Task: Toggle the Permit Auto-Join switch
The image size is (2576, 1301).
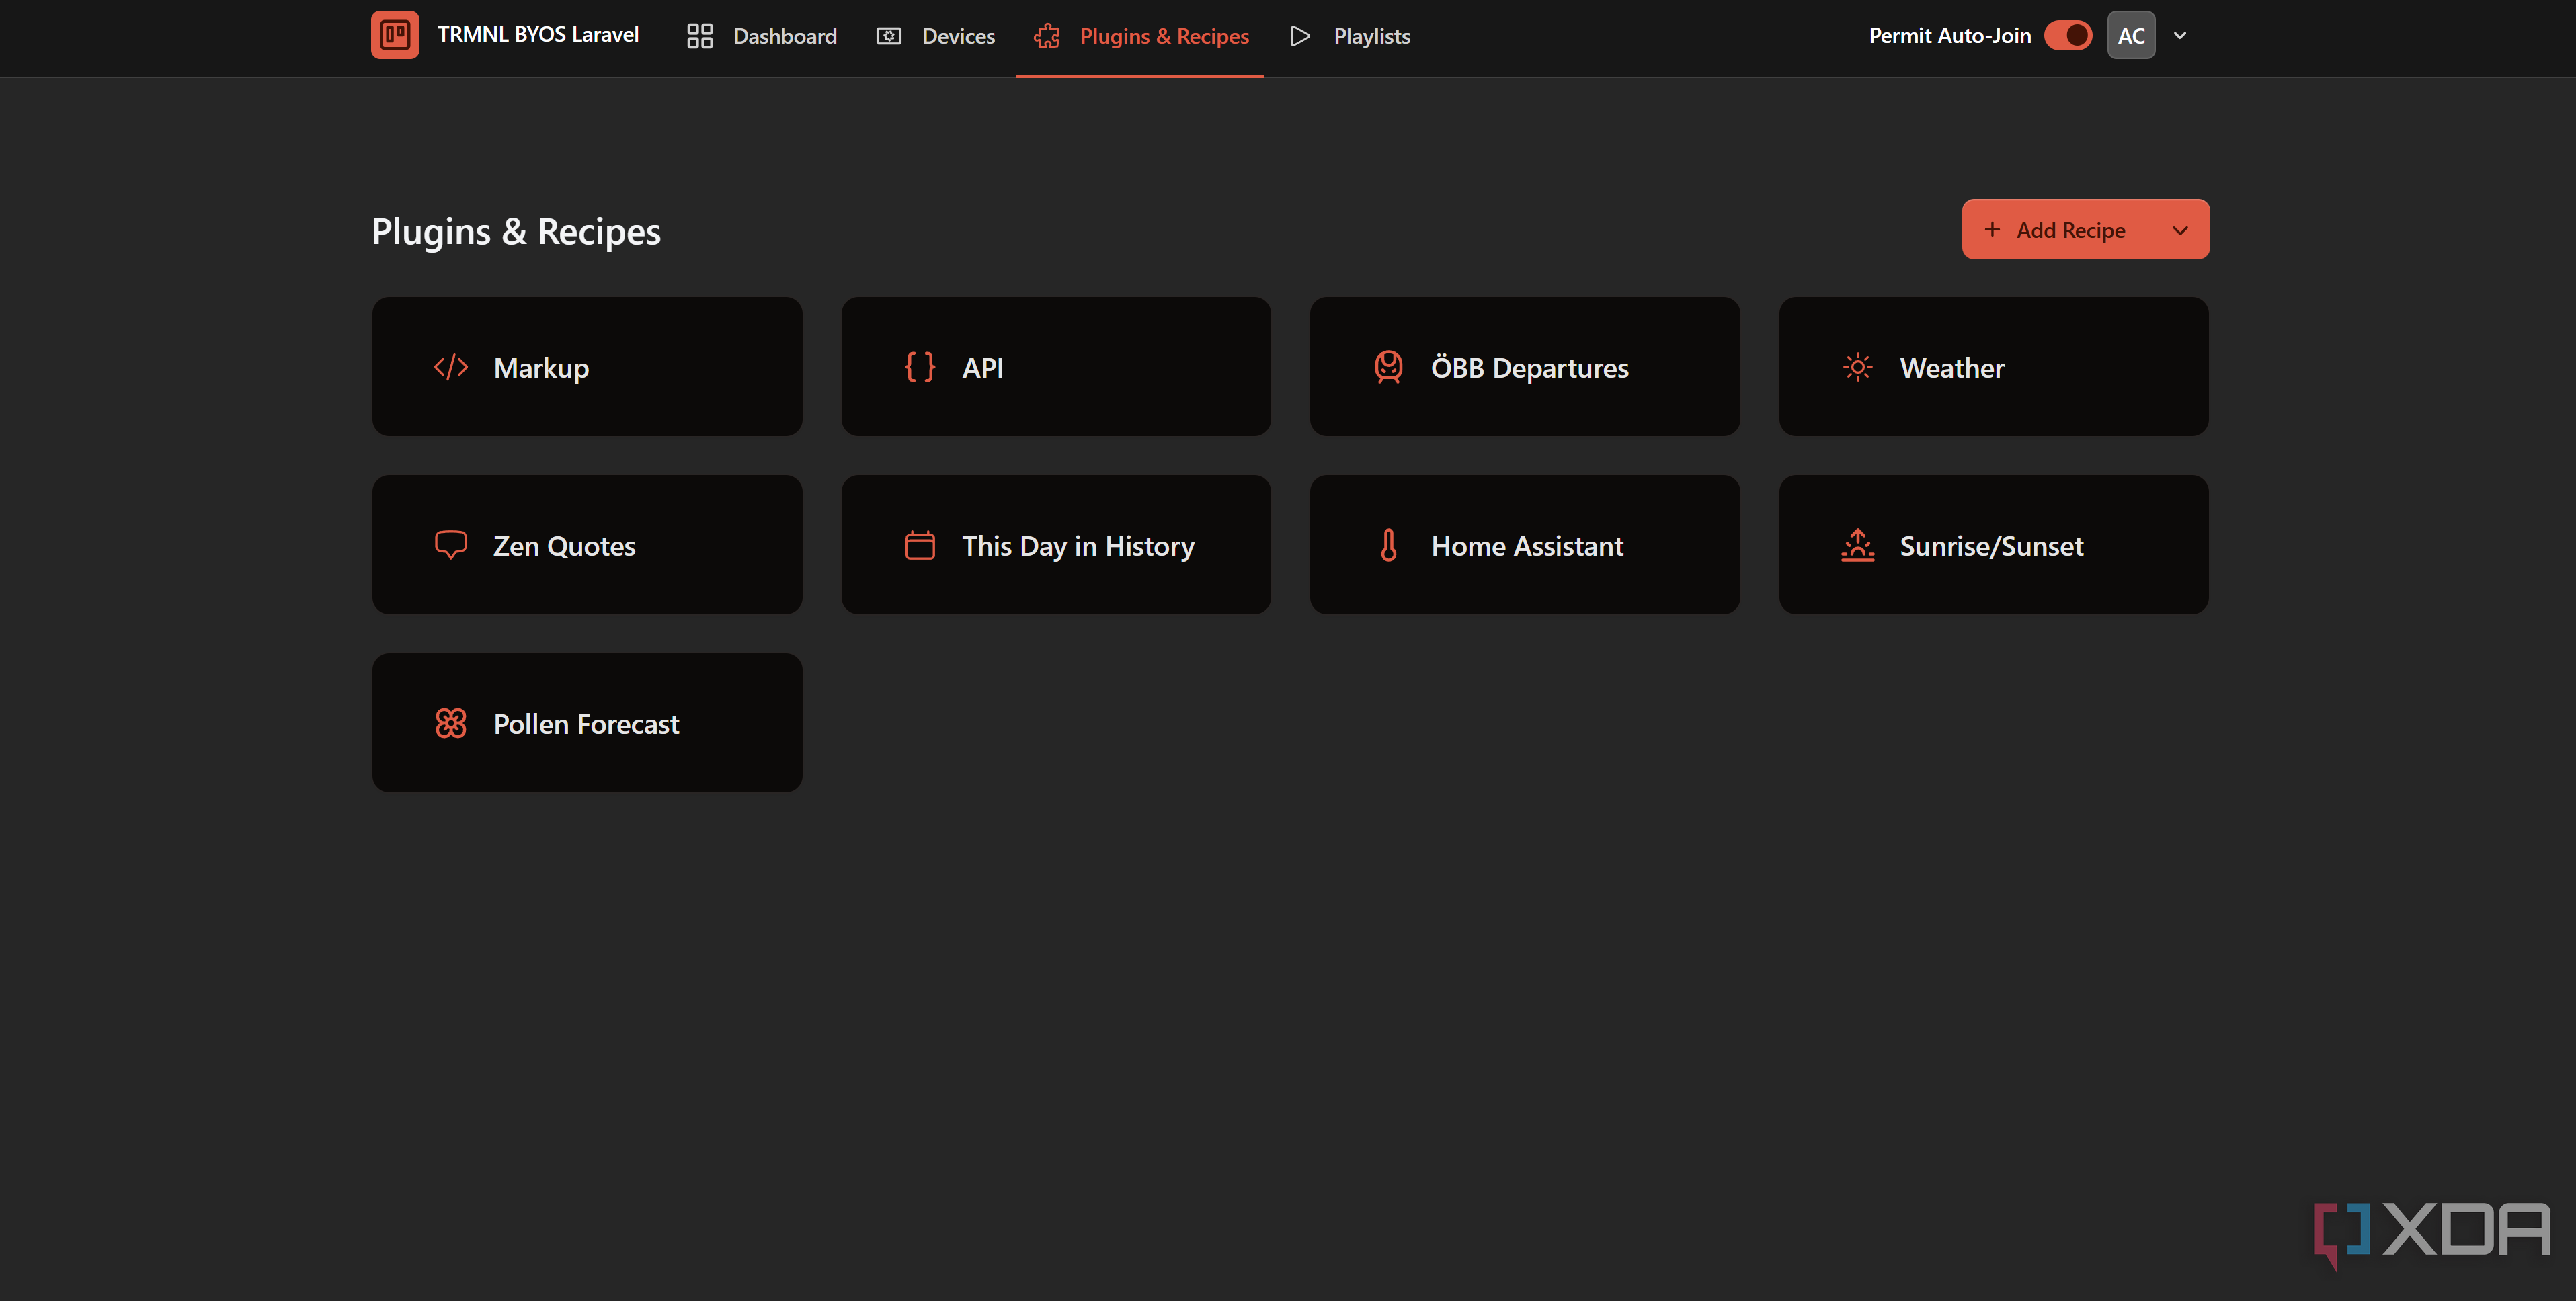Action: click(x=2068, y=35)
